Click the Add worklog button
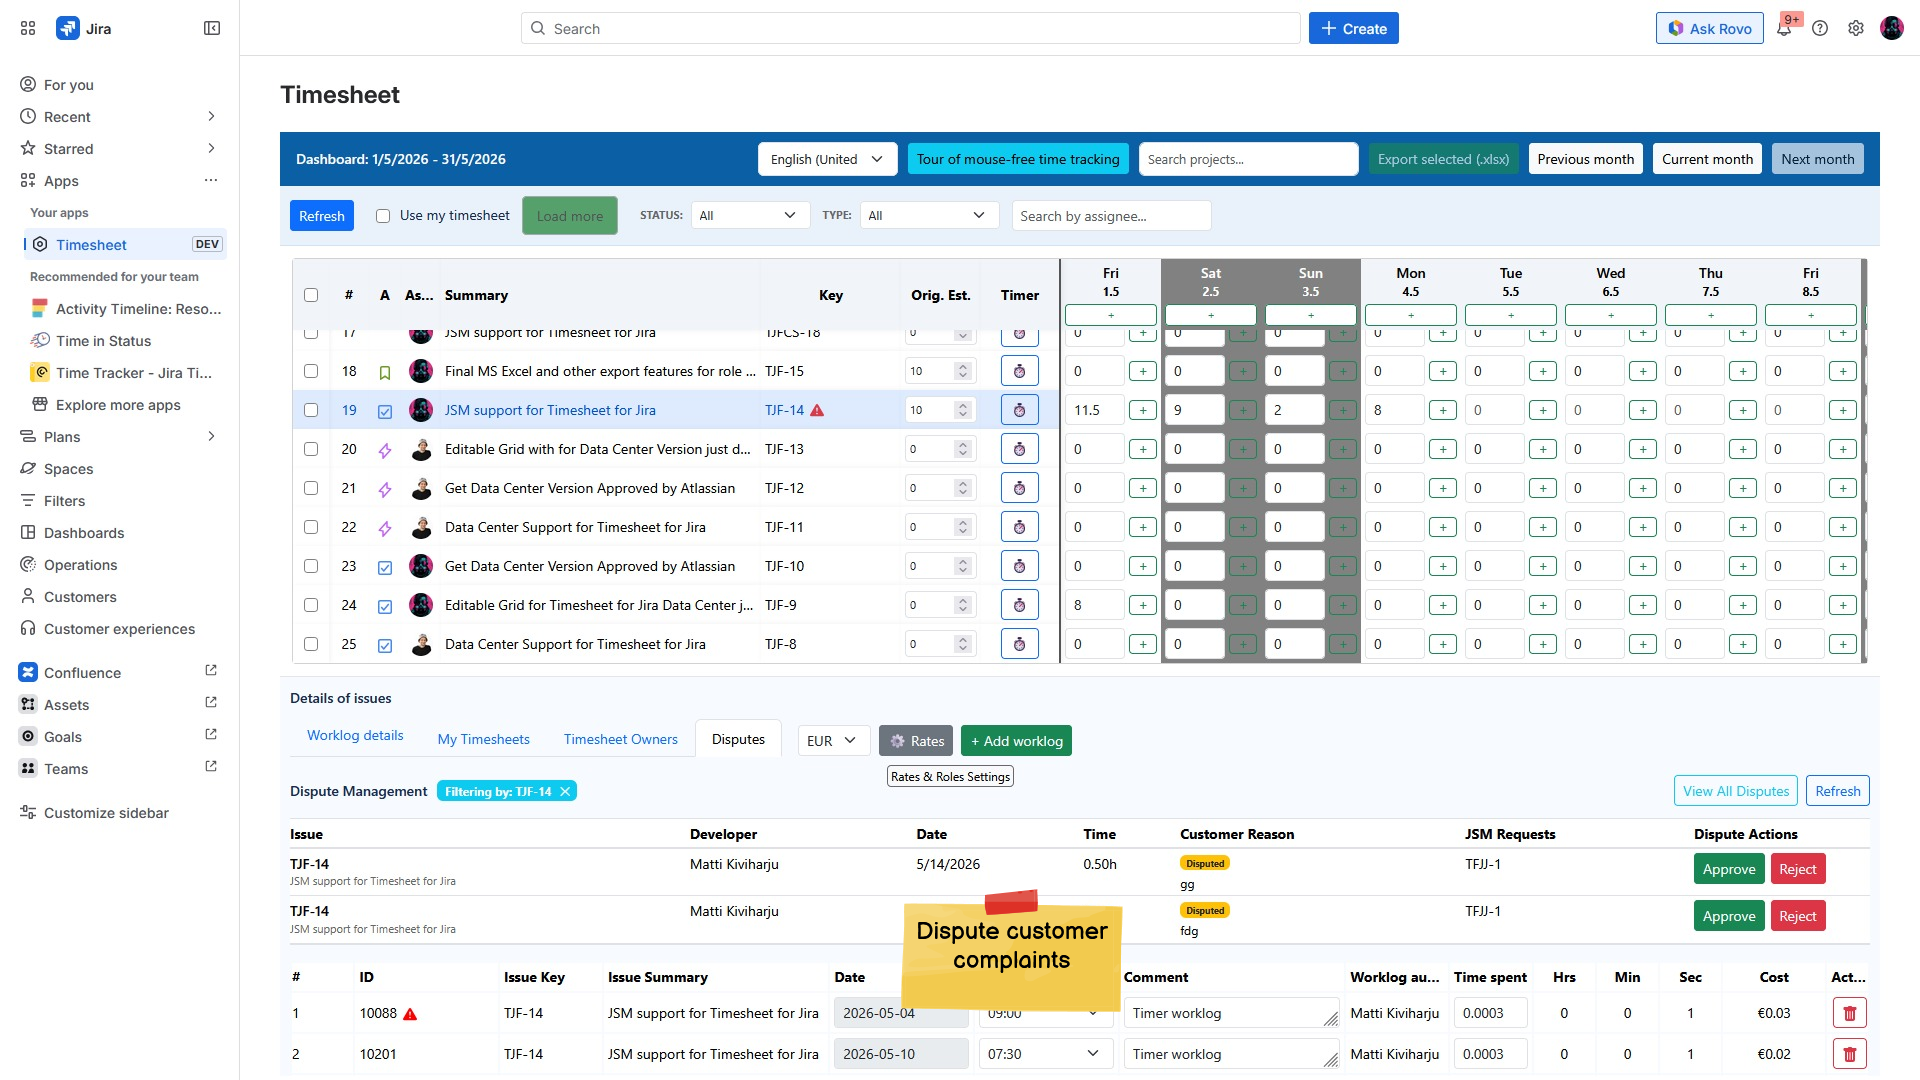This screenshot has height=1080, width=1920. coord(1016,741)
